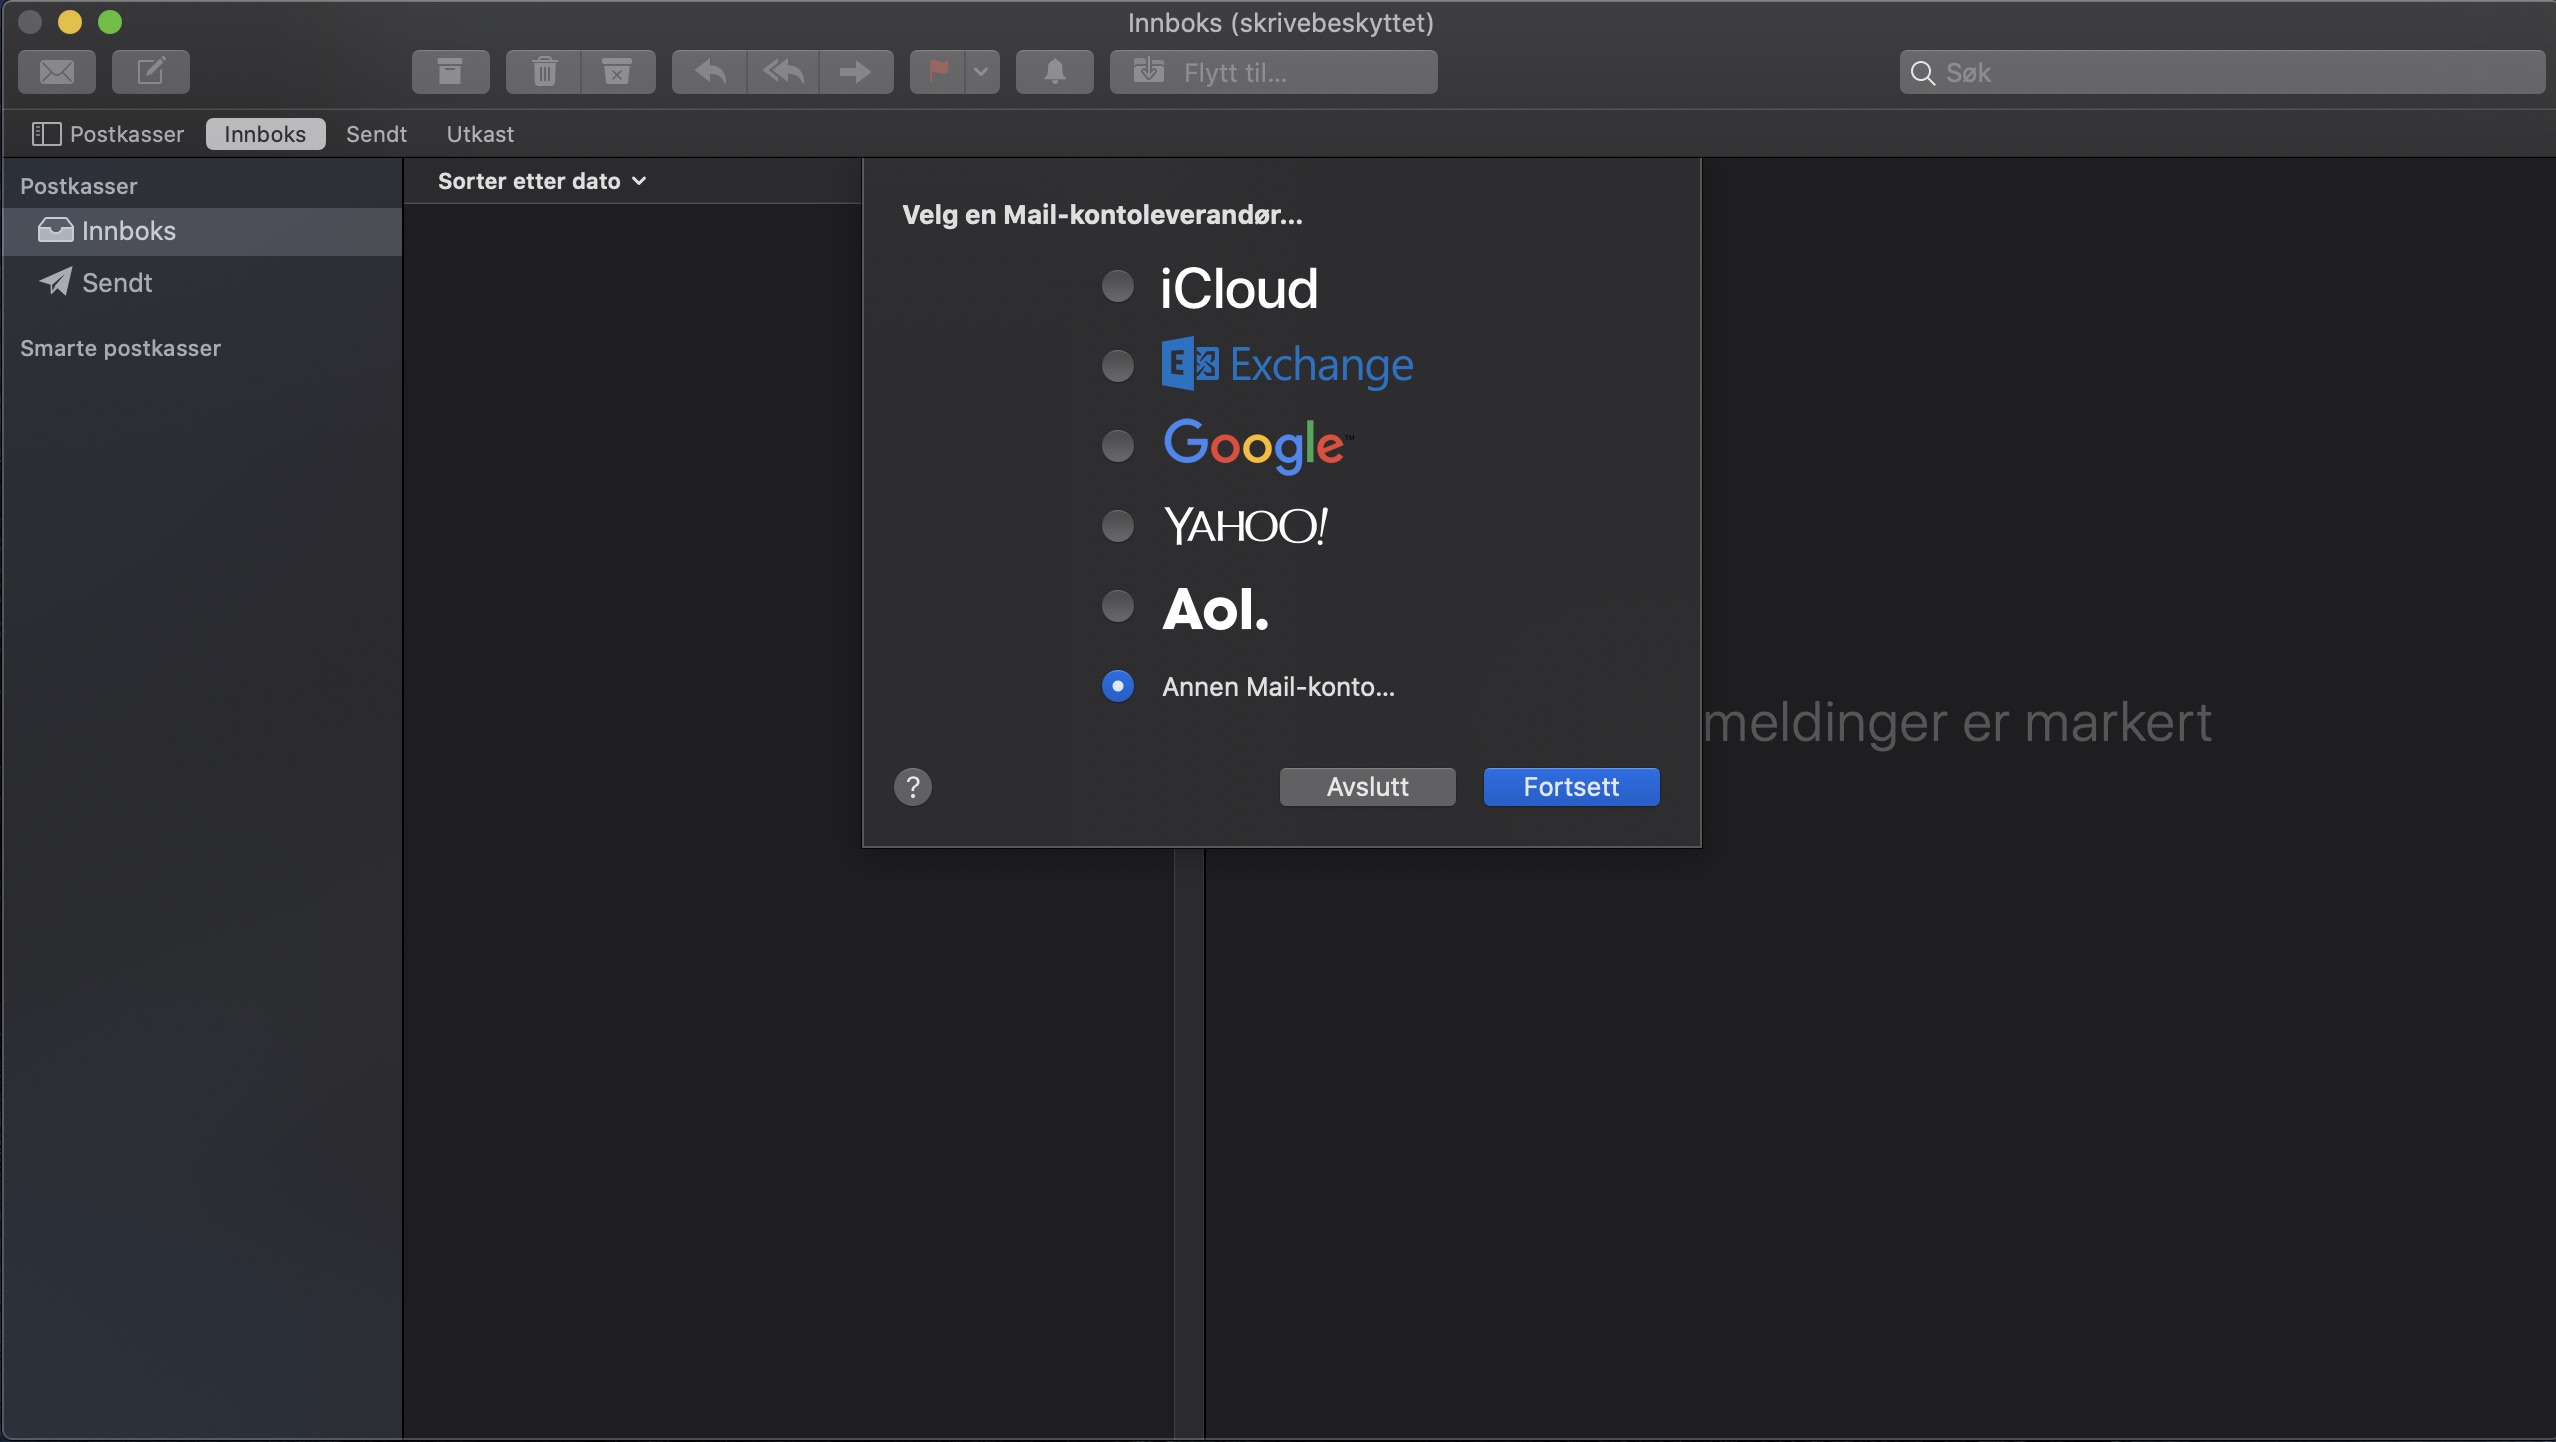Switch to the Utkast favorites tab
Viewport: 2556px width, 1442px height.
[480, 134]
